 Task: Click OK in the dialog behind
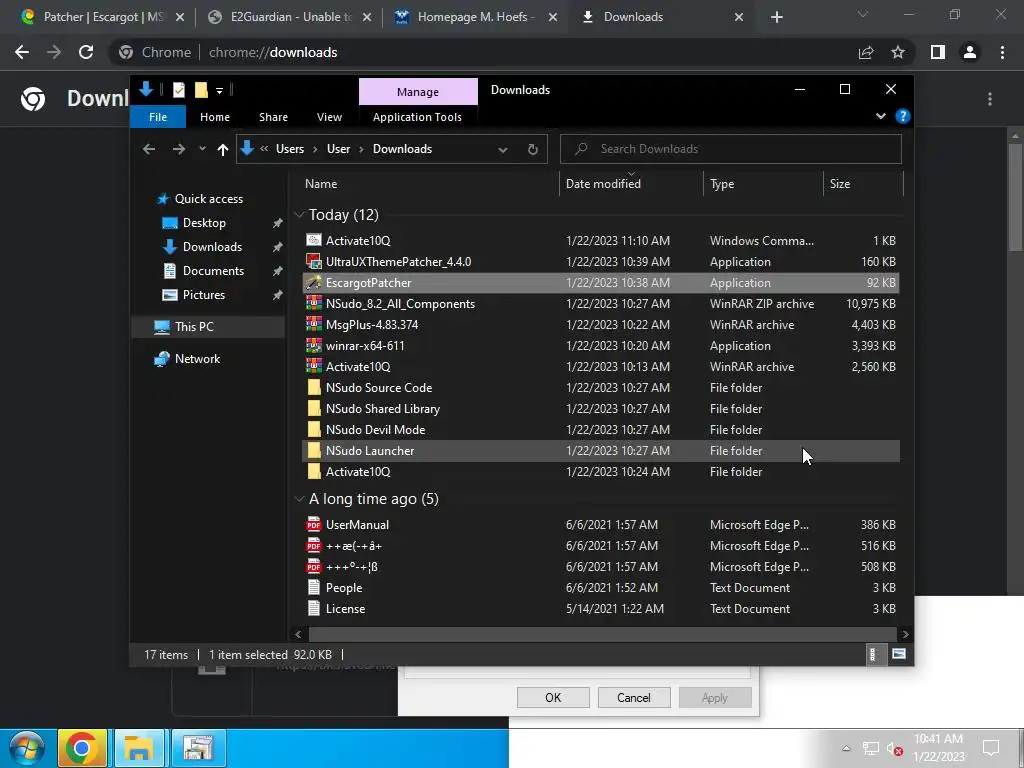click(x=553, y=697)
